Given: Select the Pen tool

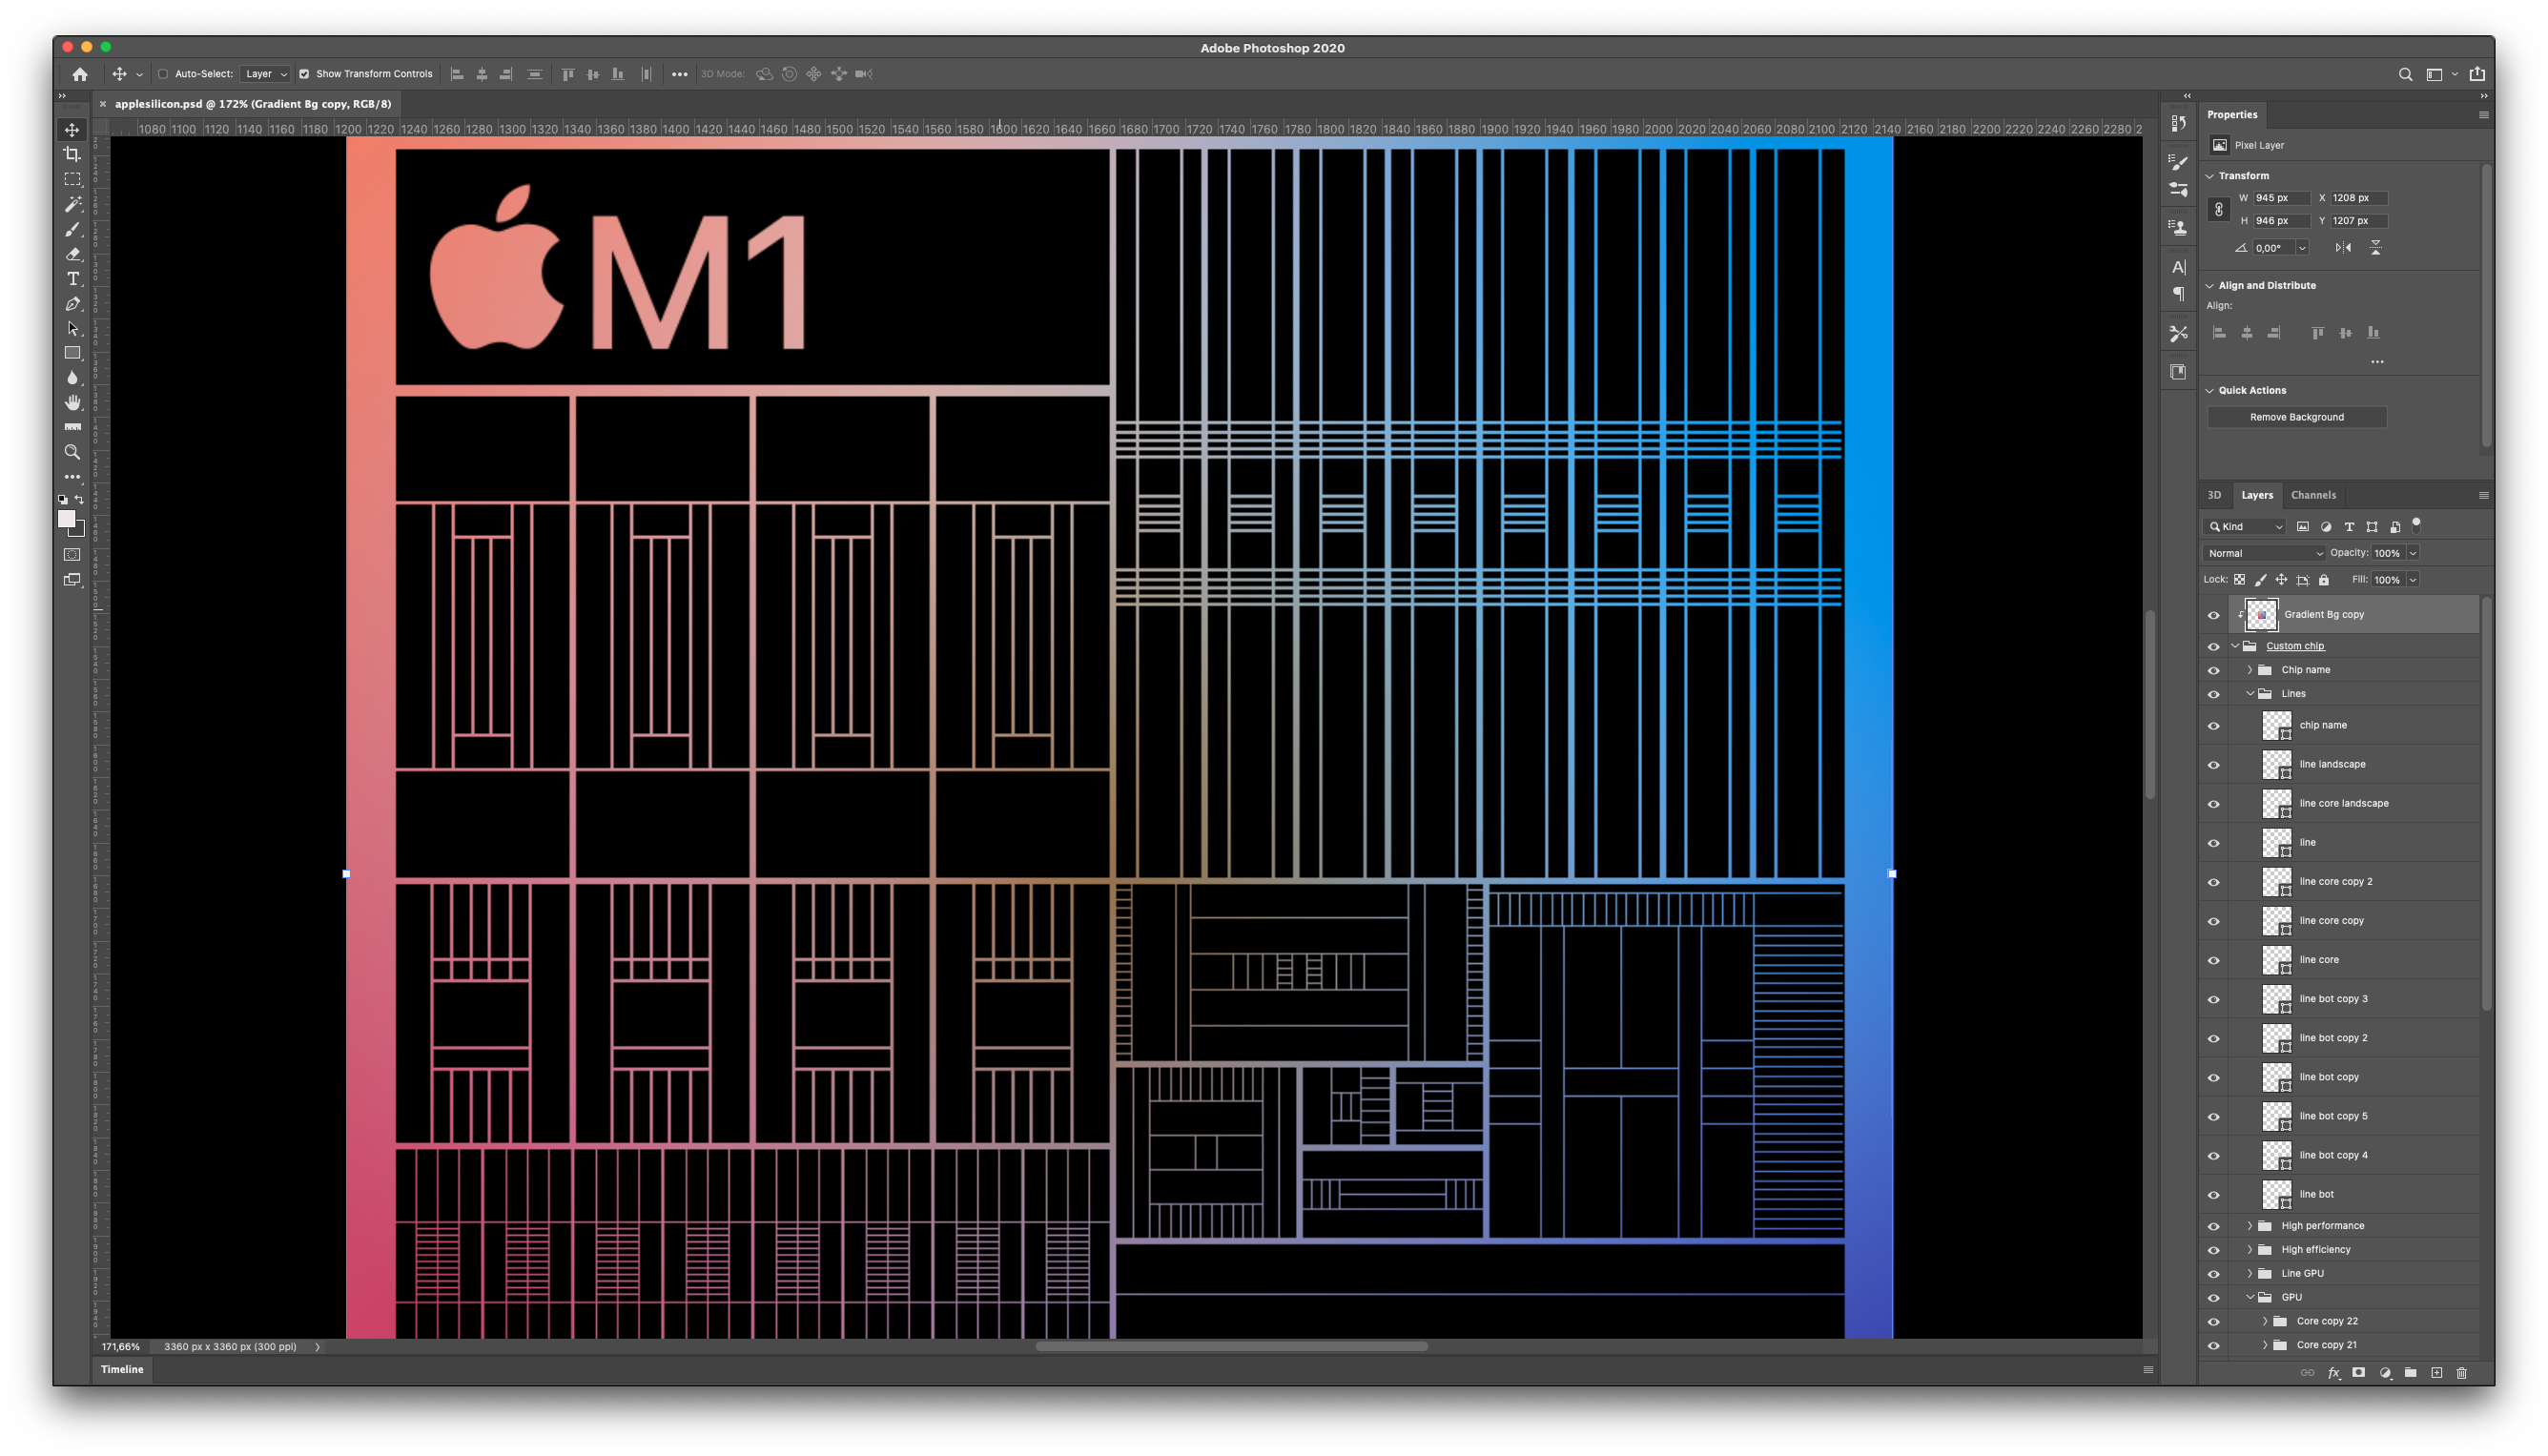Looking at the screenshot, I should [73, 303].
